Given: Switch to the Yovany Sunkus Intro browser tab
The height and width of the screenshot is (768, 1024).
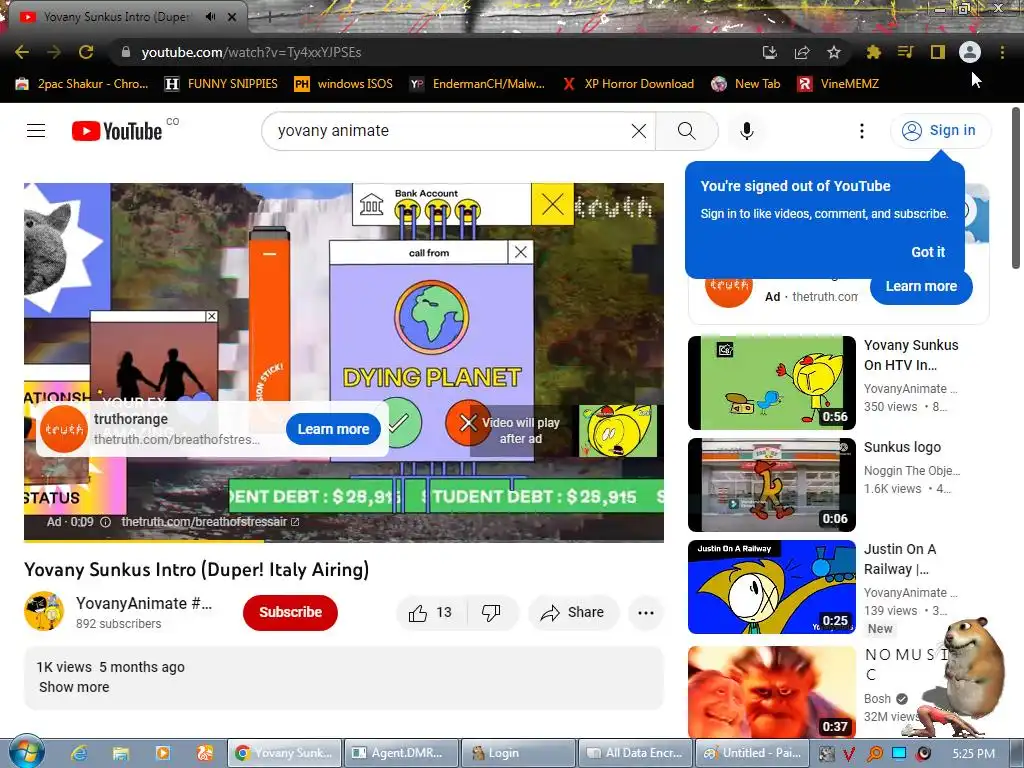Looking at the screenshot, I should tap(118, 17).
